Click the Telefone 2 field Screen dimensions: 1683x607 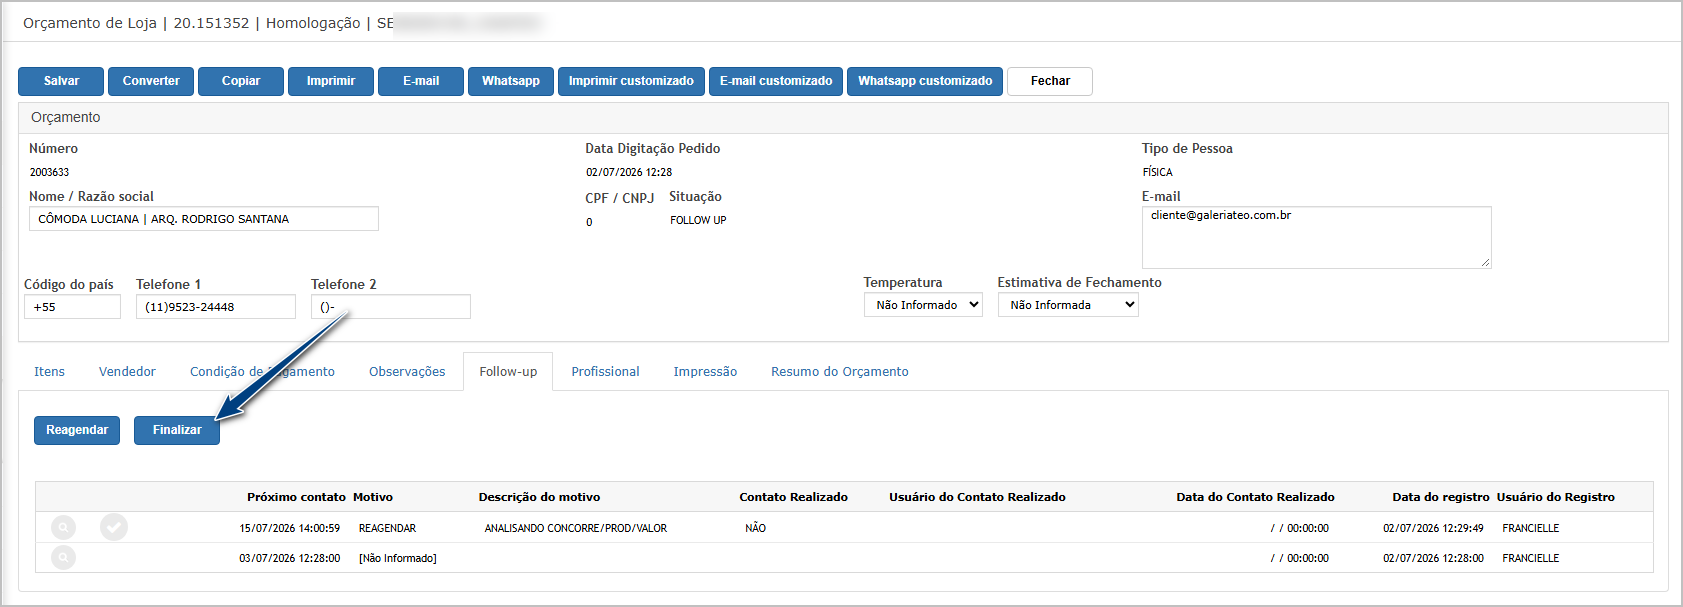(x=391, y=307)
